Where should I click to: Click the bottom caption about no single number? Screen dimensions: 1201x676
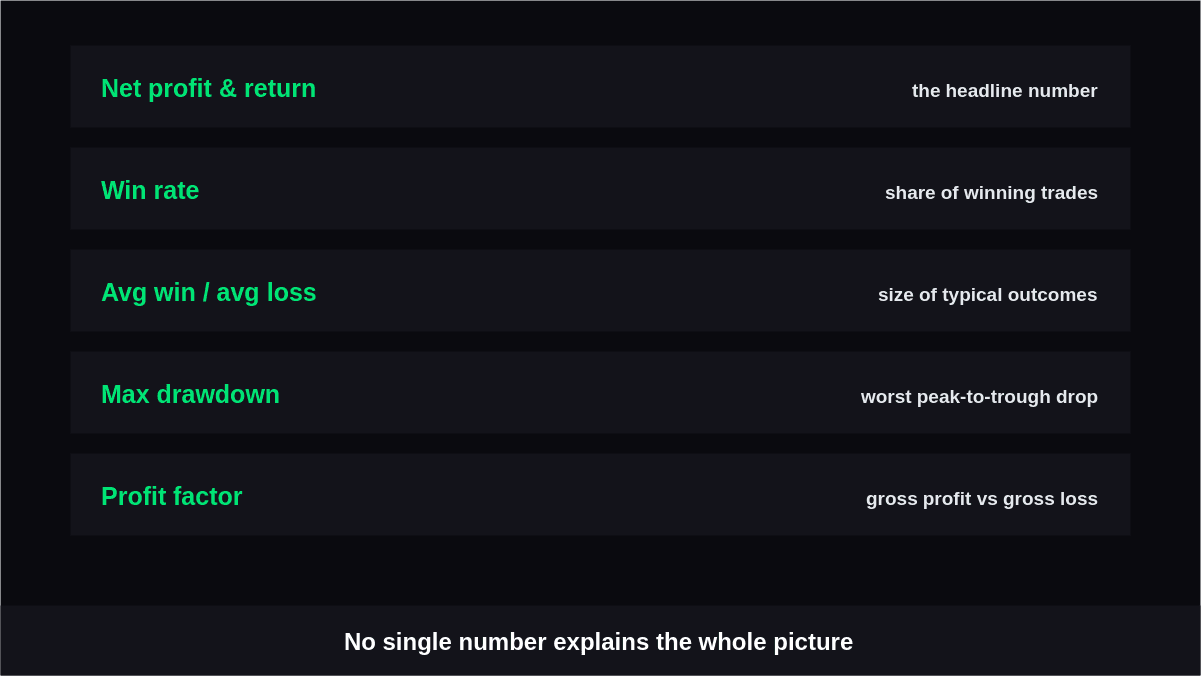click(x=598, y=642)
